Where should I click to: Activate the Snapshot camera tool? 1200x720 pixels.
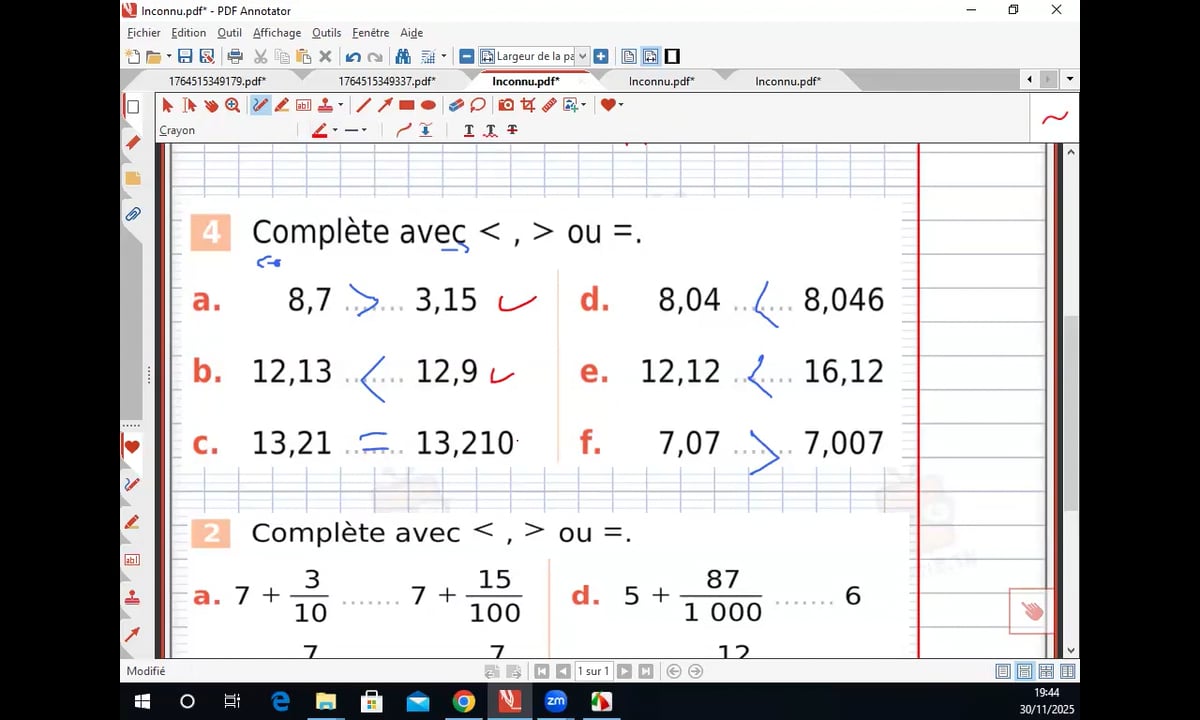pos(506,105)
